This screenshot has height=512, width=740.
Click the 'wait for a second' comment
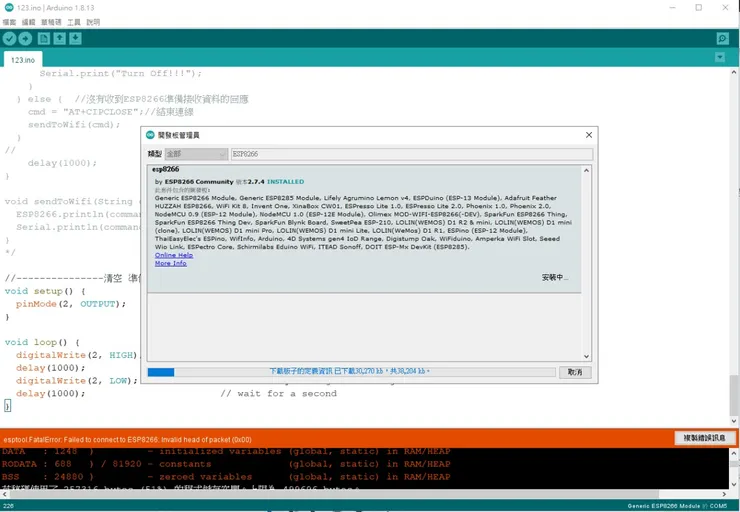[278, 393]
